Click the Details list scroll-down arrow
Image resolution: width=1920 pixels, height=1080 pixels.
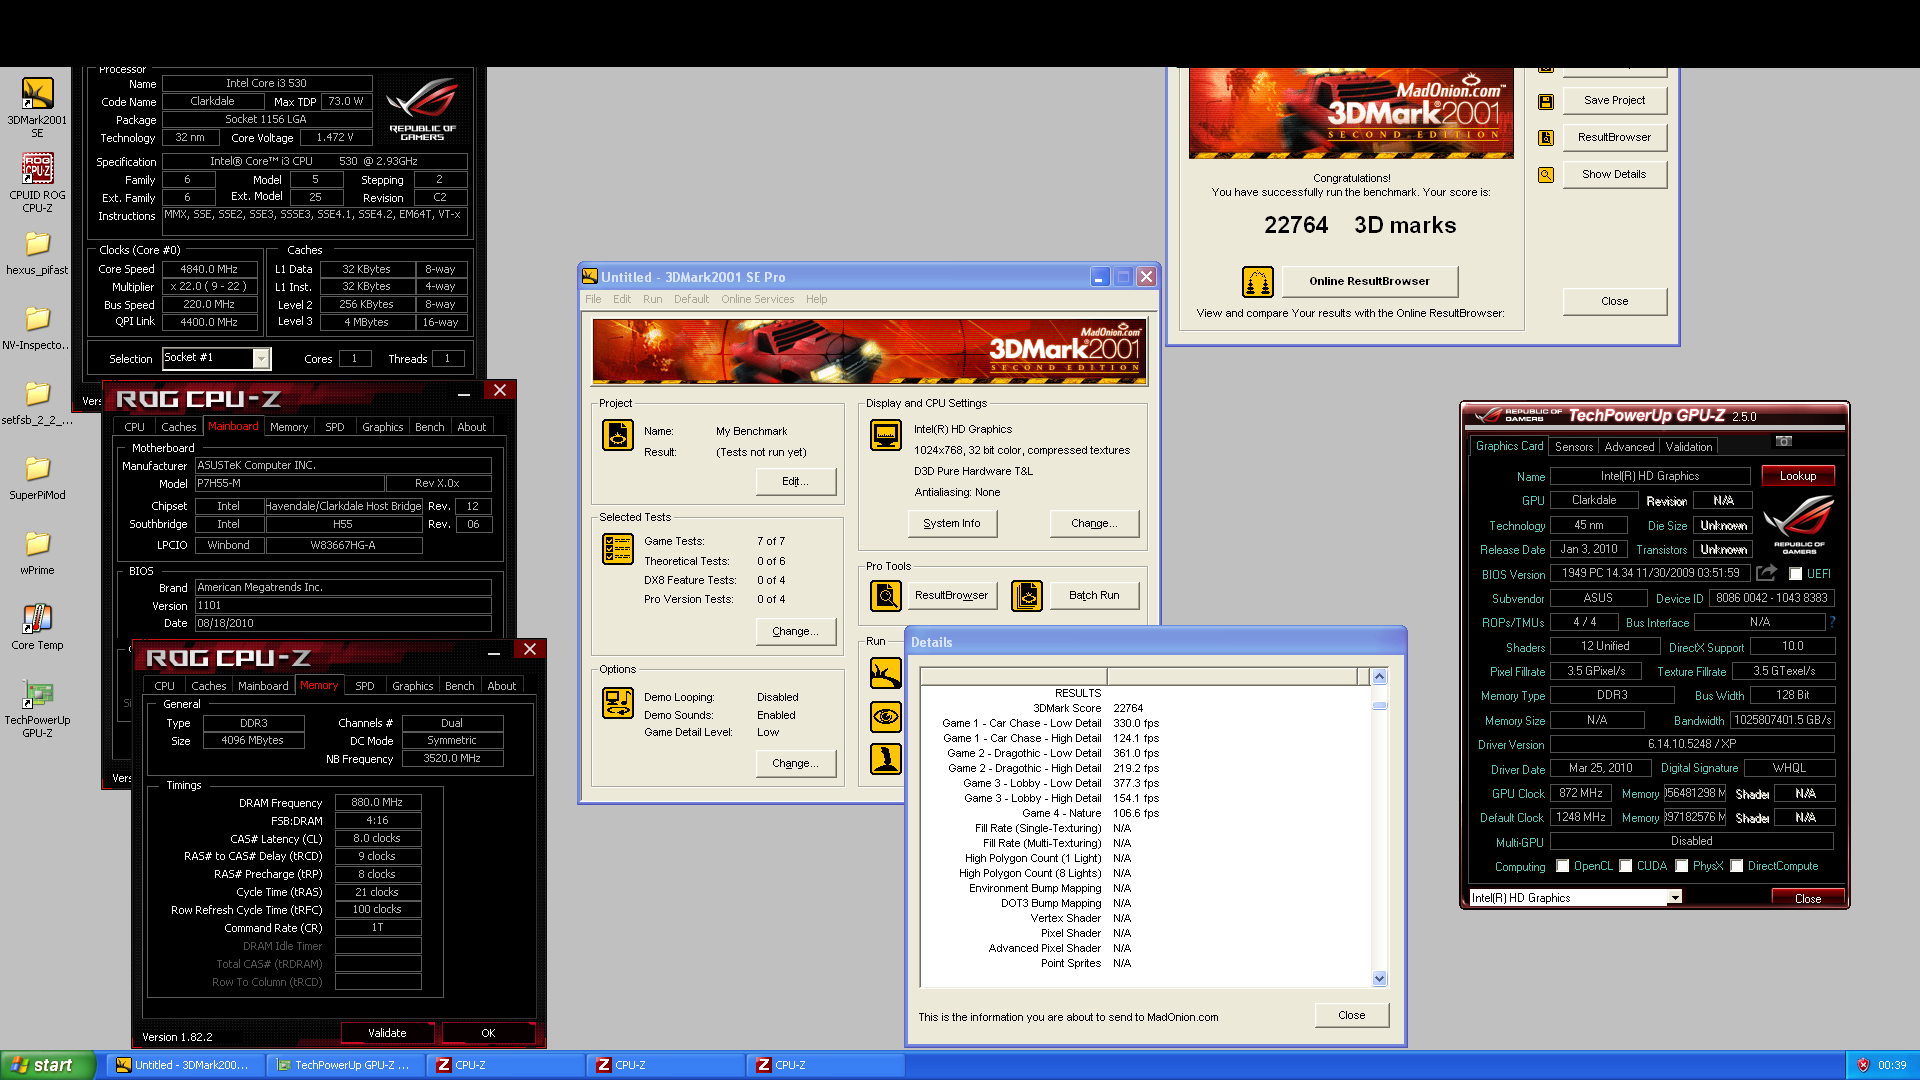(x=1380, y=979)
